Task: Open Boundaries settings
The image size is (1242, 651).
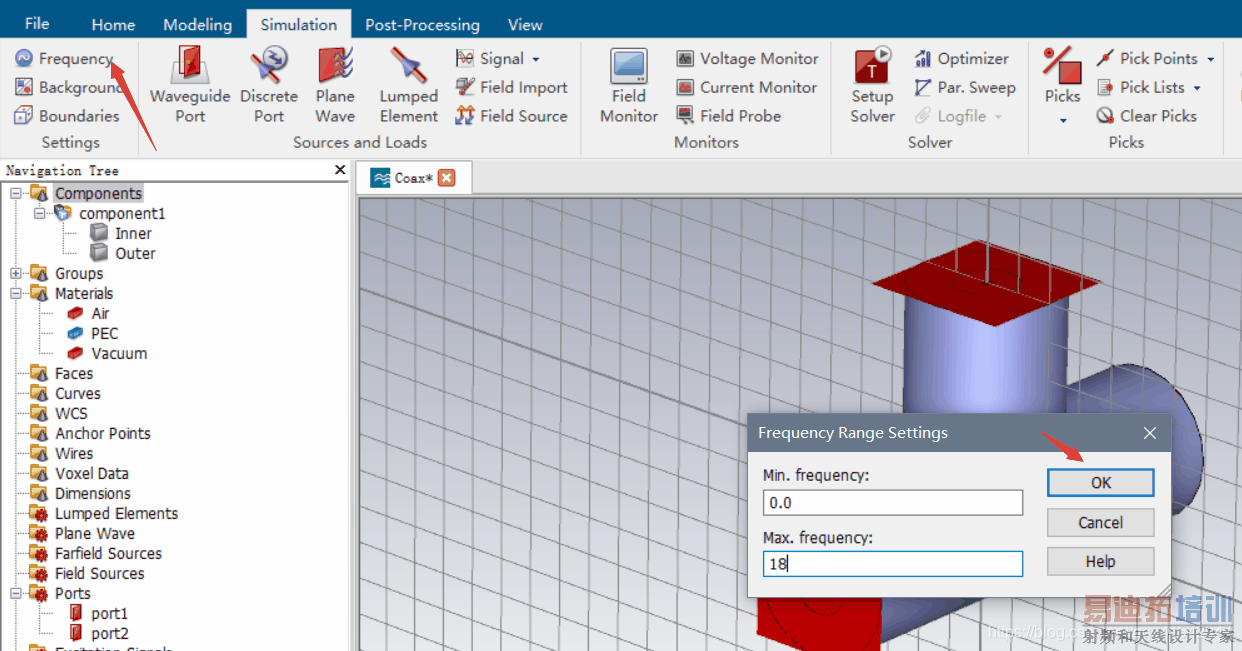Action: pyautogui.click(x=66, y=116)
